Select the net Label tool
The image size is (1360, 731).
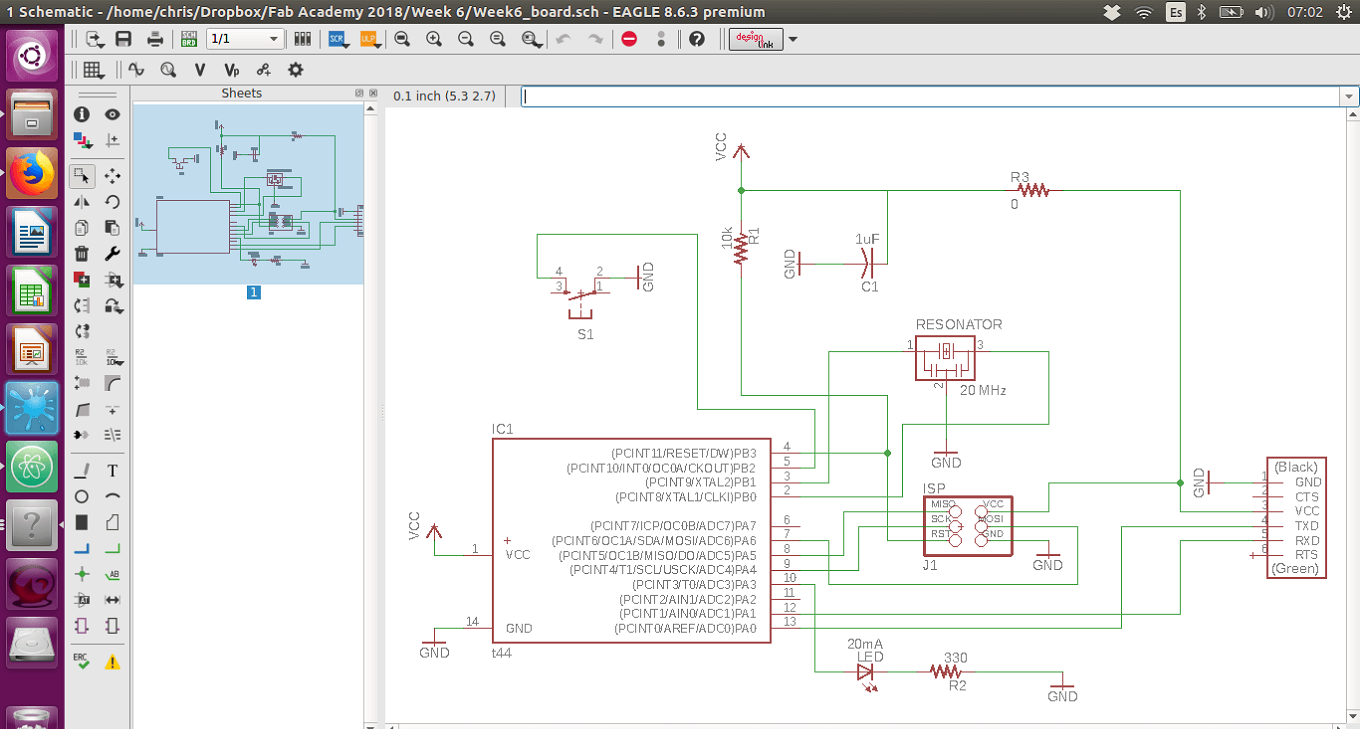tap(112, 575)
